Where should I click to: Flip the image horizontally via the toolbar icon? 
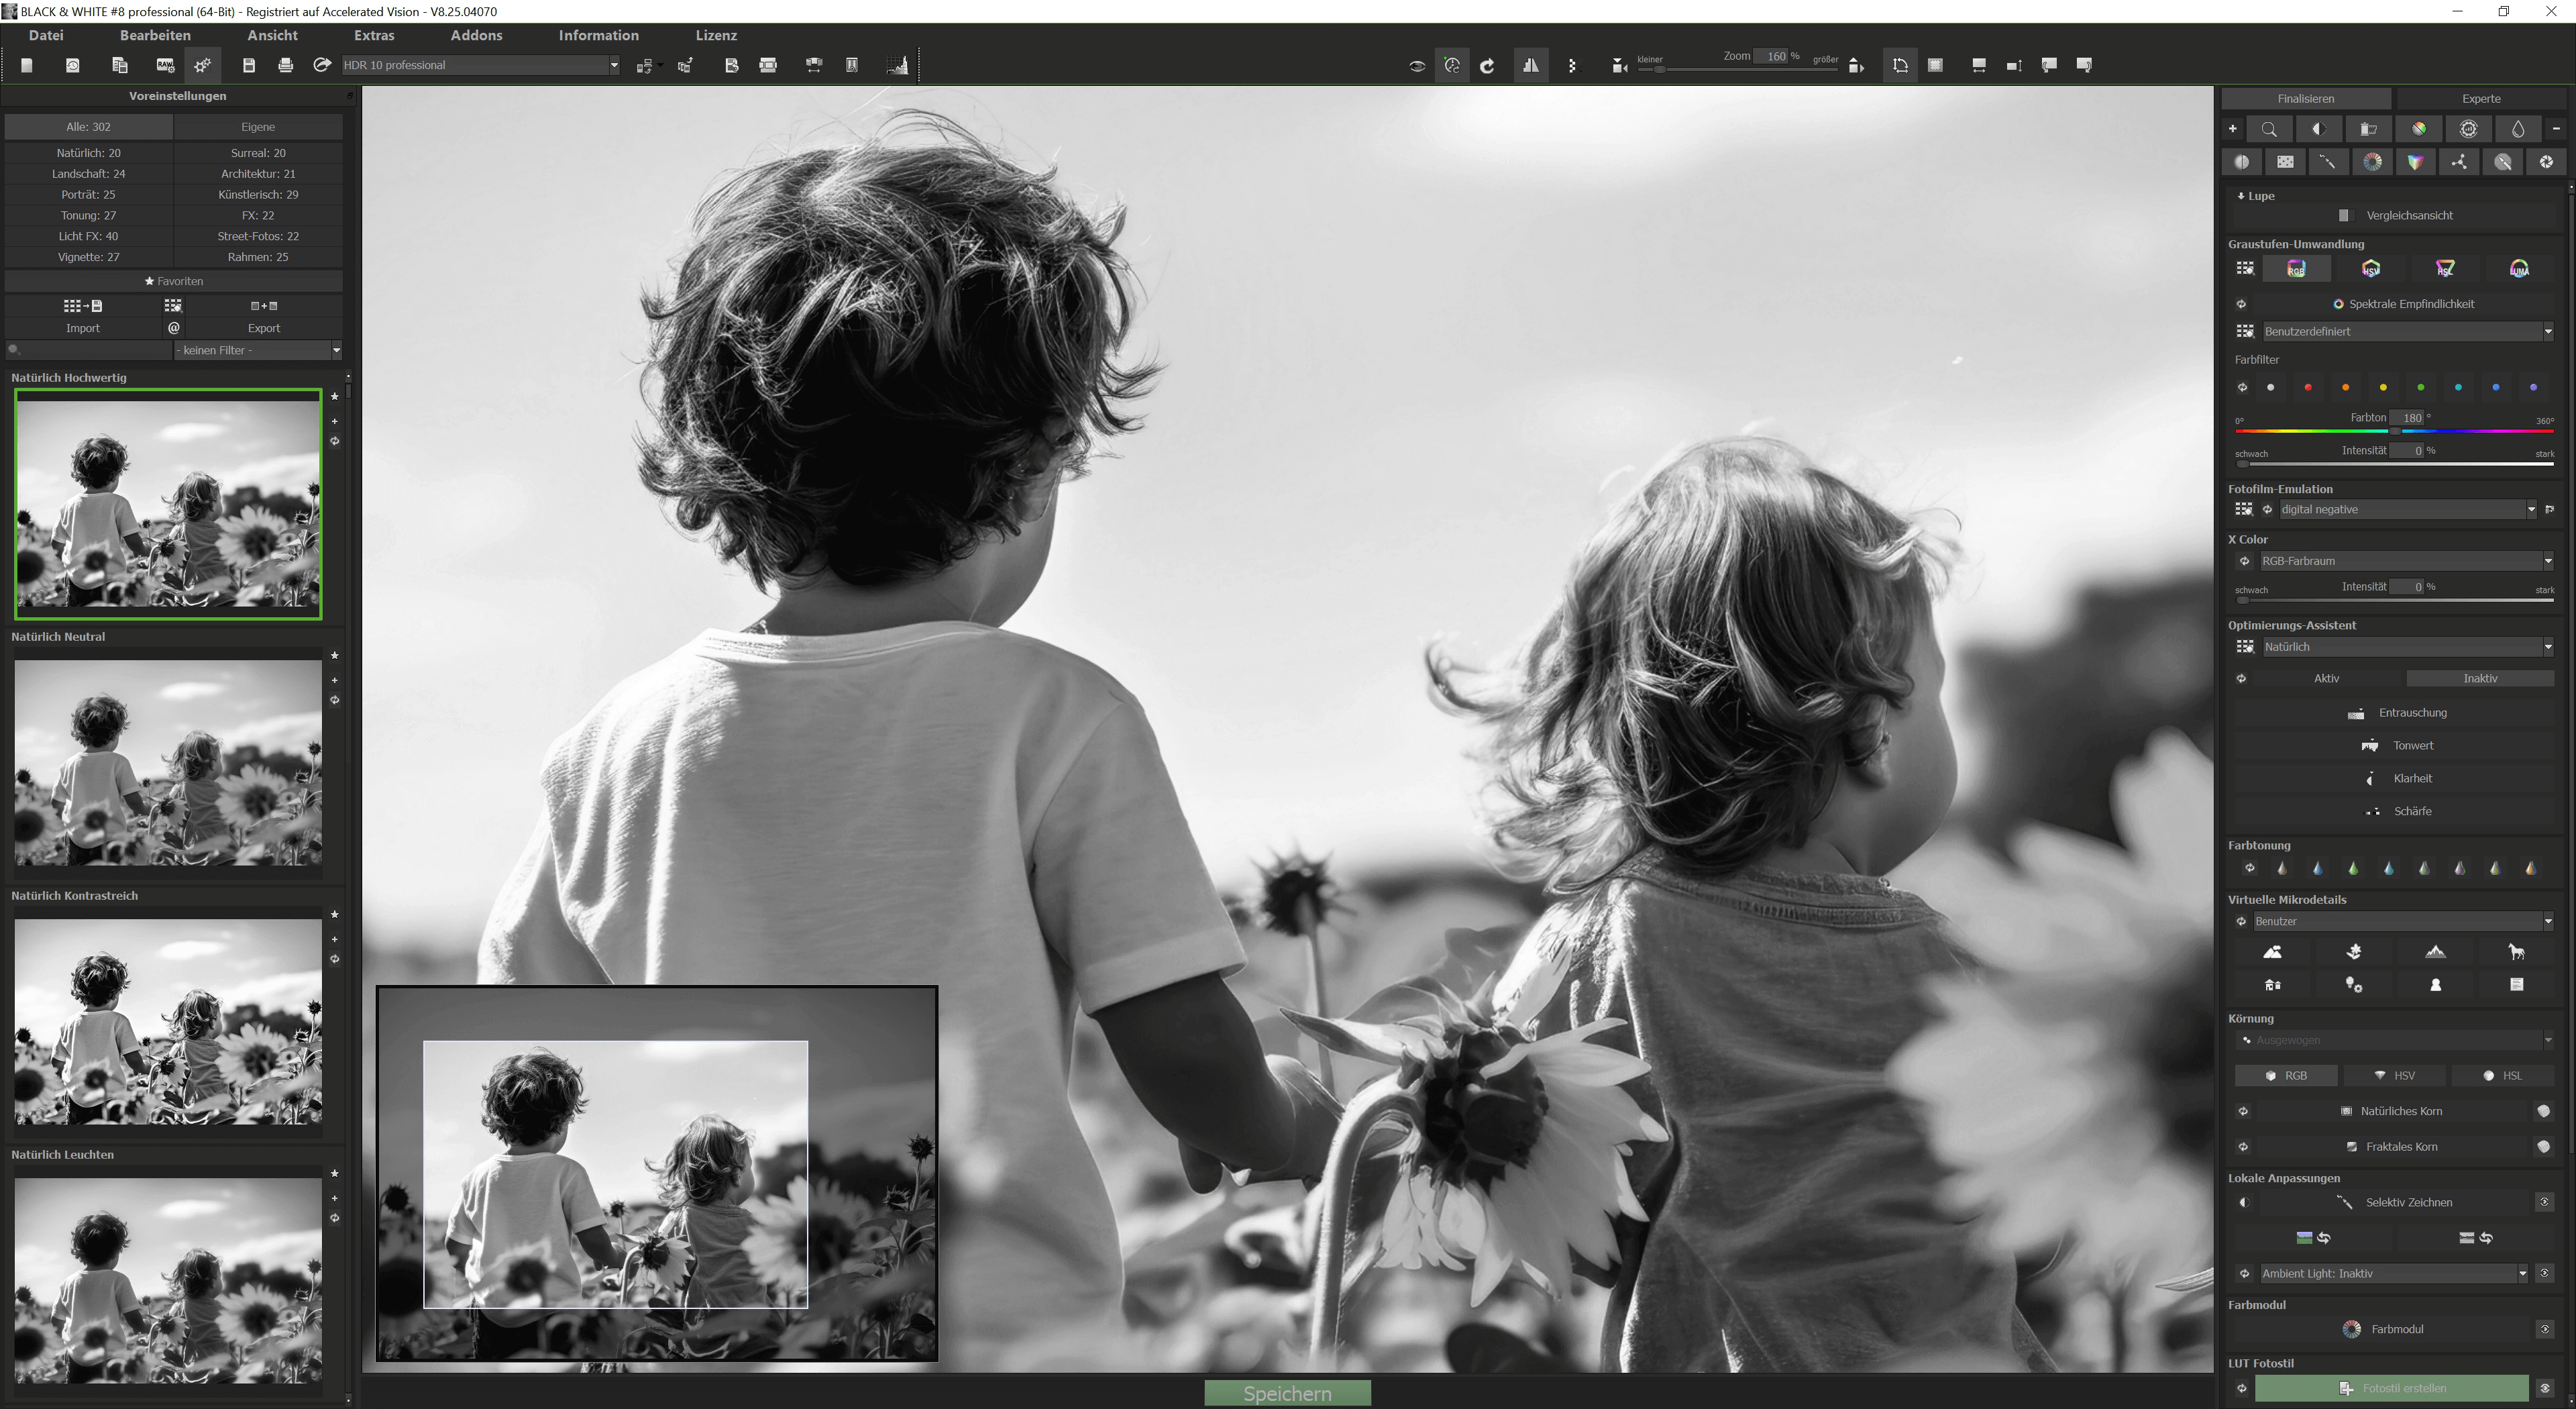[1531, 64]
